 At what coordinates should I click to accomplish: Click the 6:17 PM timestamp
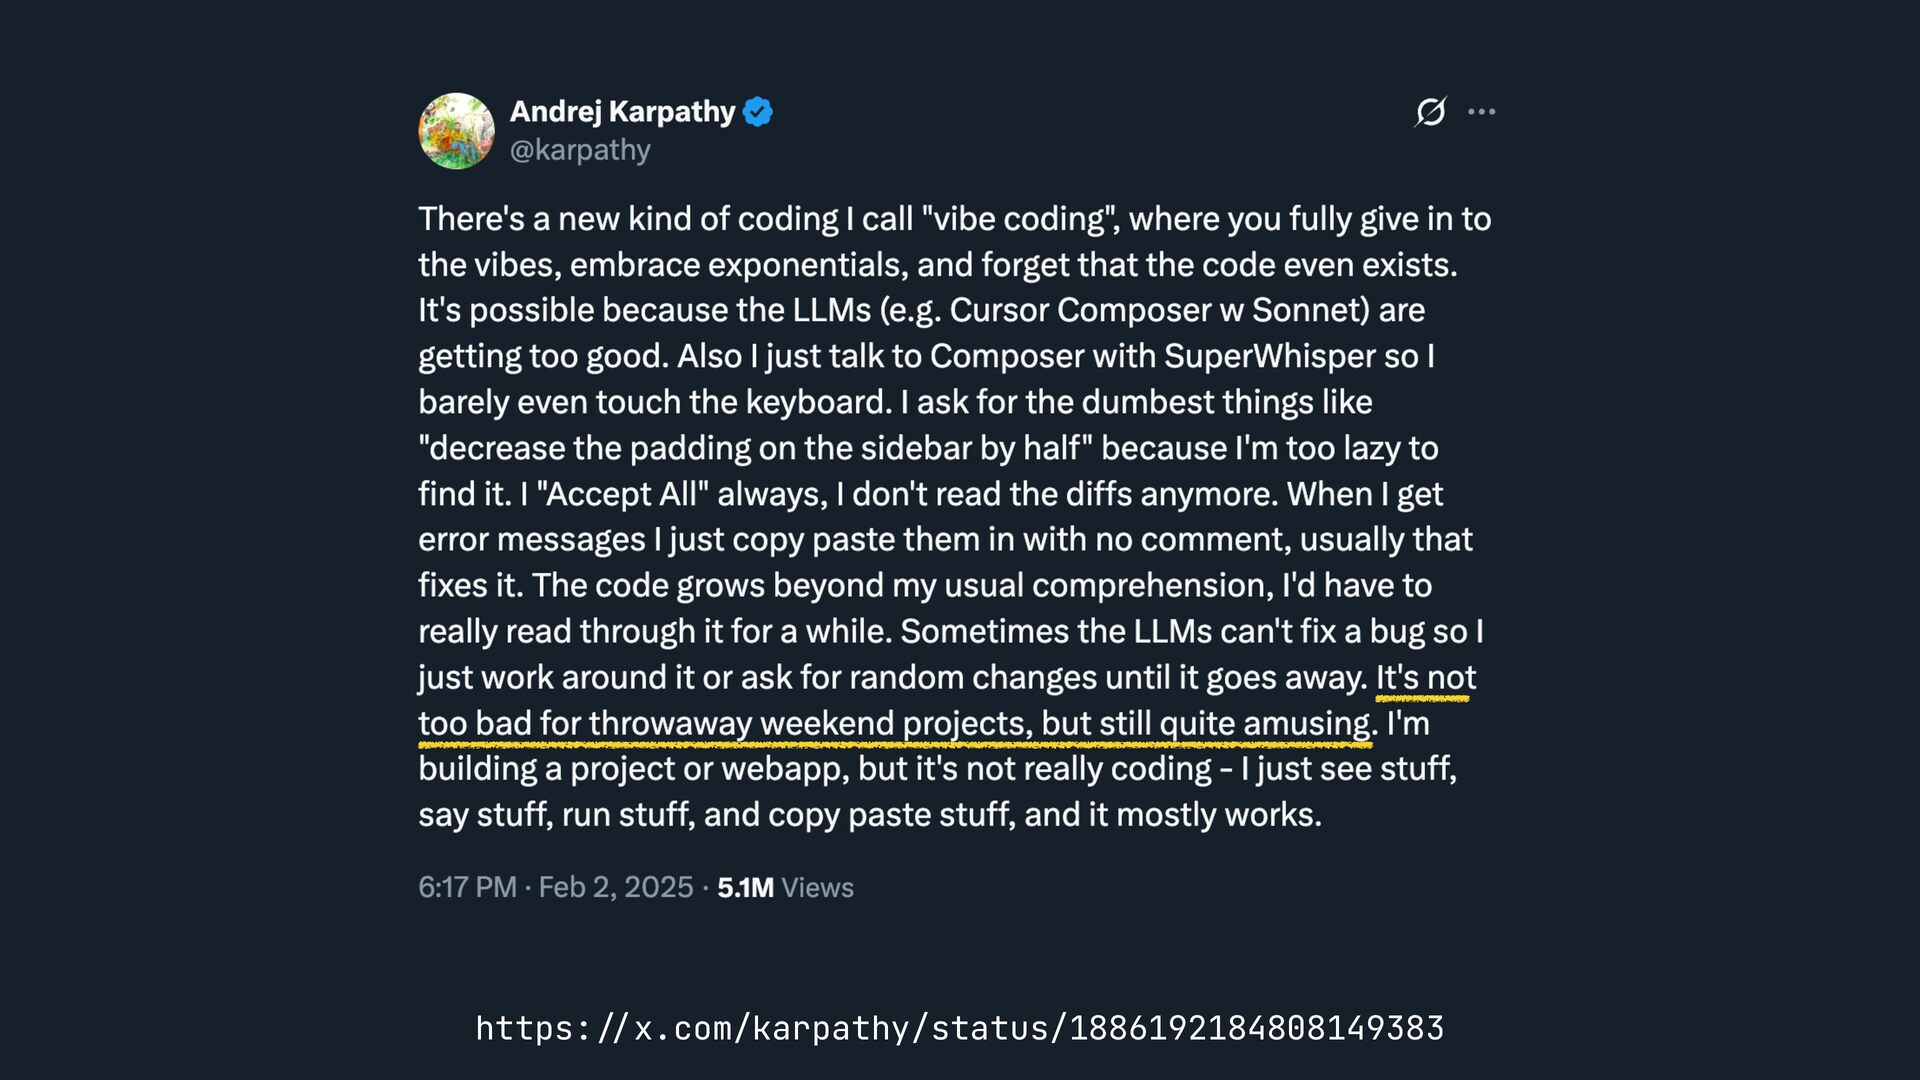coord(467,887)
